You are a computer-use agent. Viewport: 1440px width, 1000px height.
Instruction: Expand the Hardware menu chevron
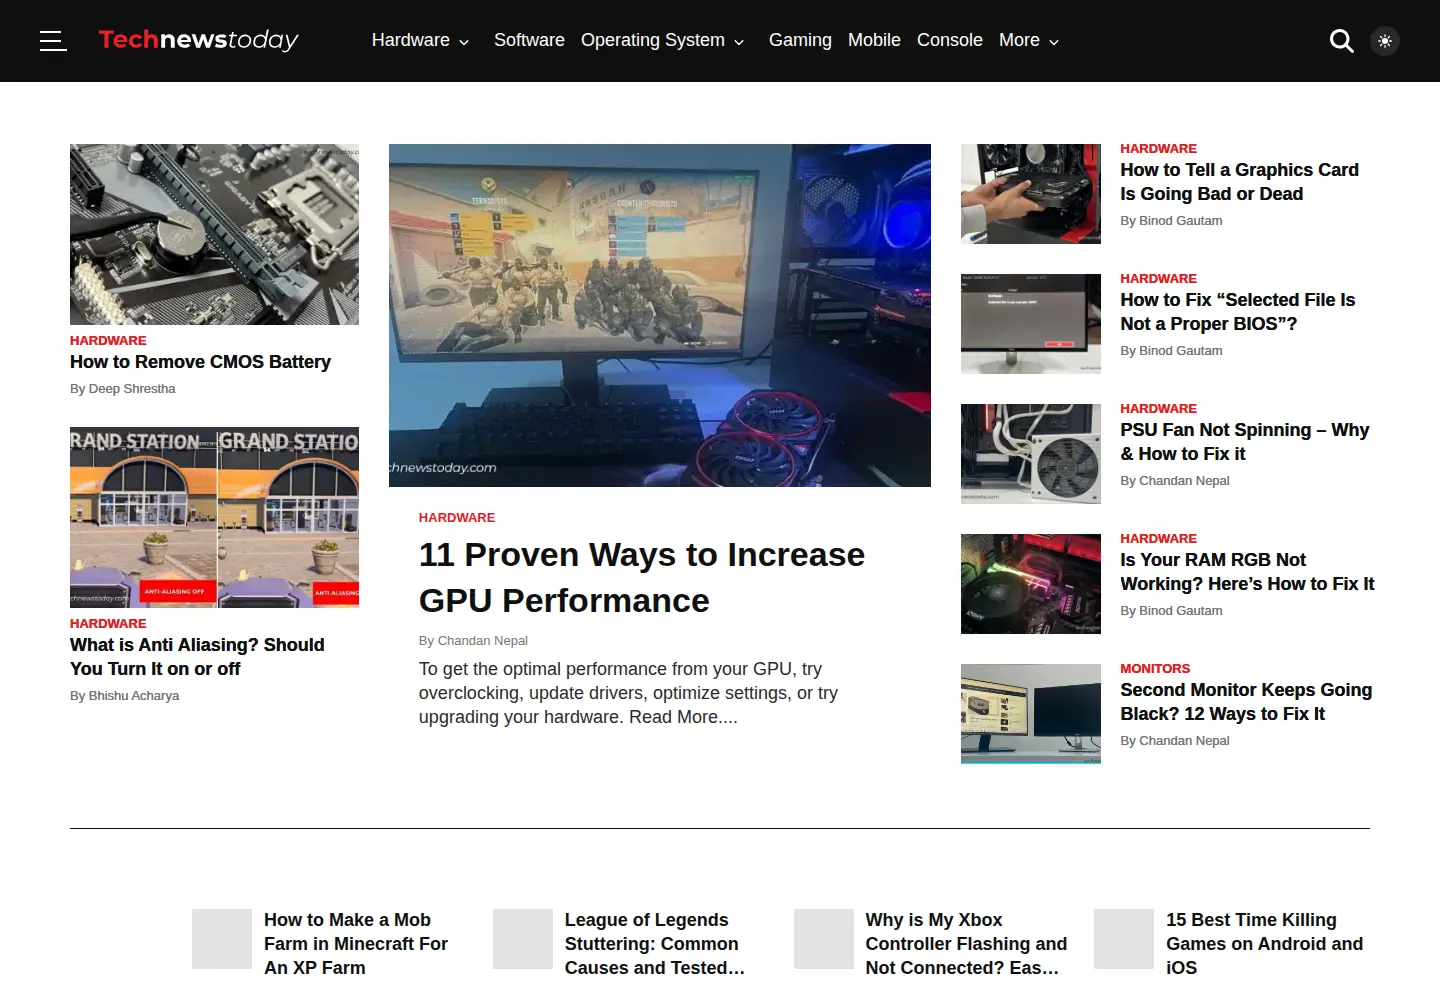coord(464,42)
